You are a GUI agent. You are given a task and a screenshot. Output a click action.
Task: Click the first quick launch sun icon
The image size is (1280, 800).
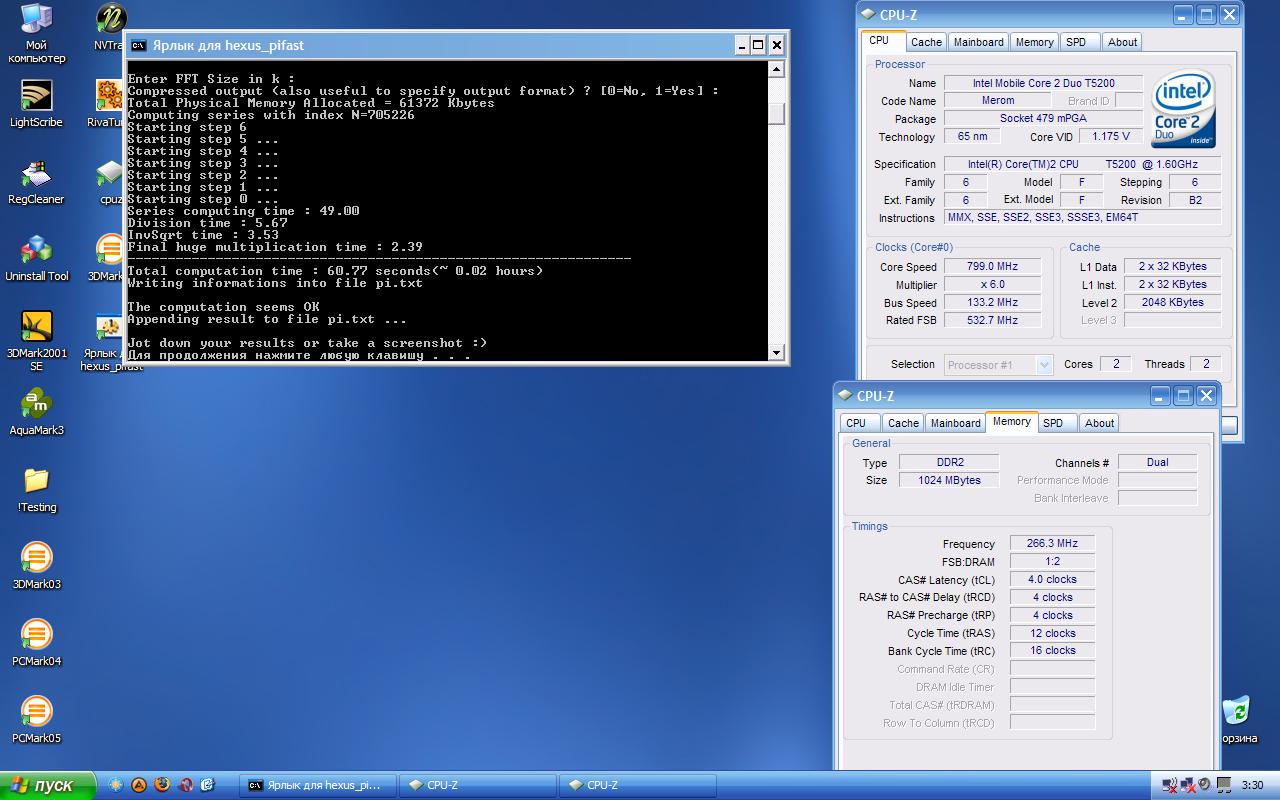[117, 785]
